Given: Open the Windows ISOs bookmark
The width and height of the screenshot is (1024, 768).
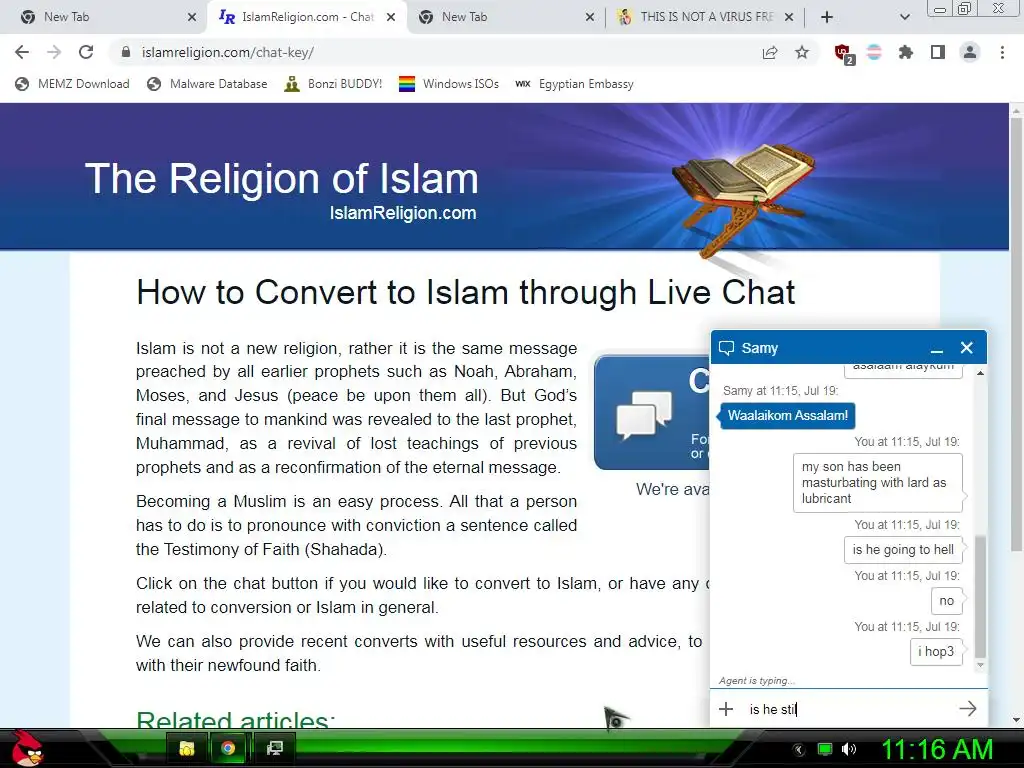Looking at the screenshot, I should 449,84.
